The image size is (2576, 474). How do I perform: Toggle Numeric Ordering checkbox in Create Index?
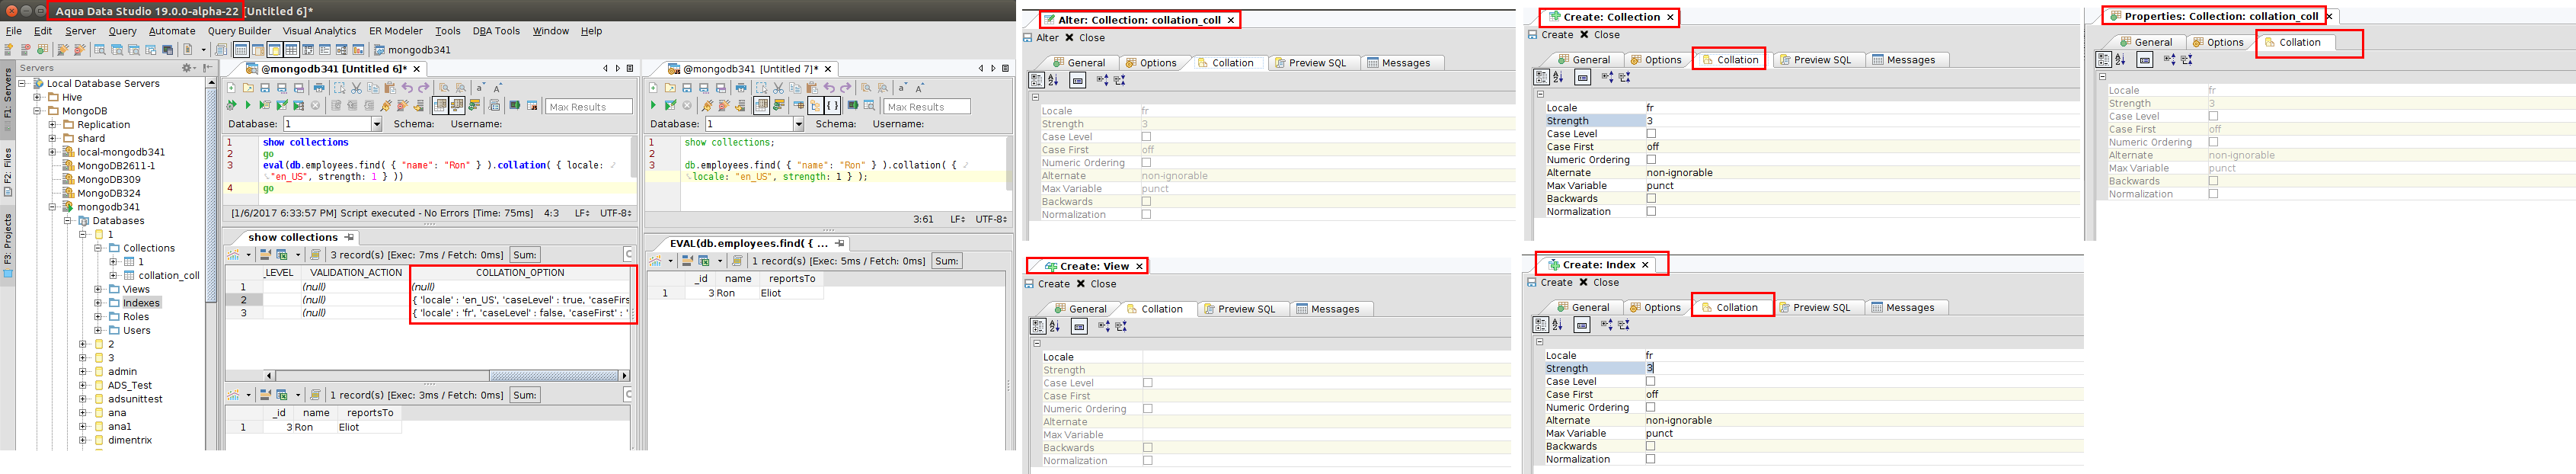point(1650,407)
